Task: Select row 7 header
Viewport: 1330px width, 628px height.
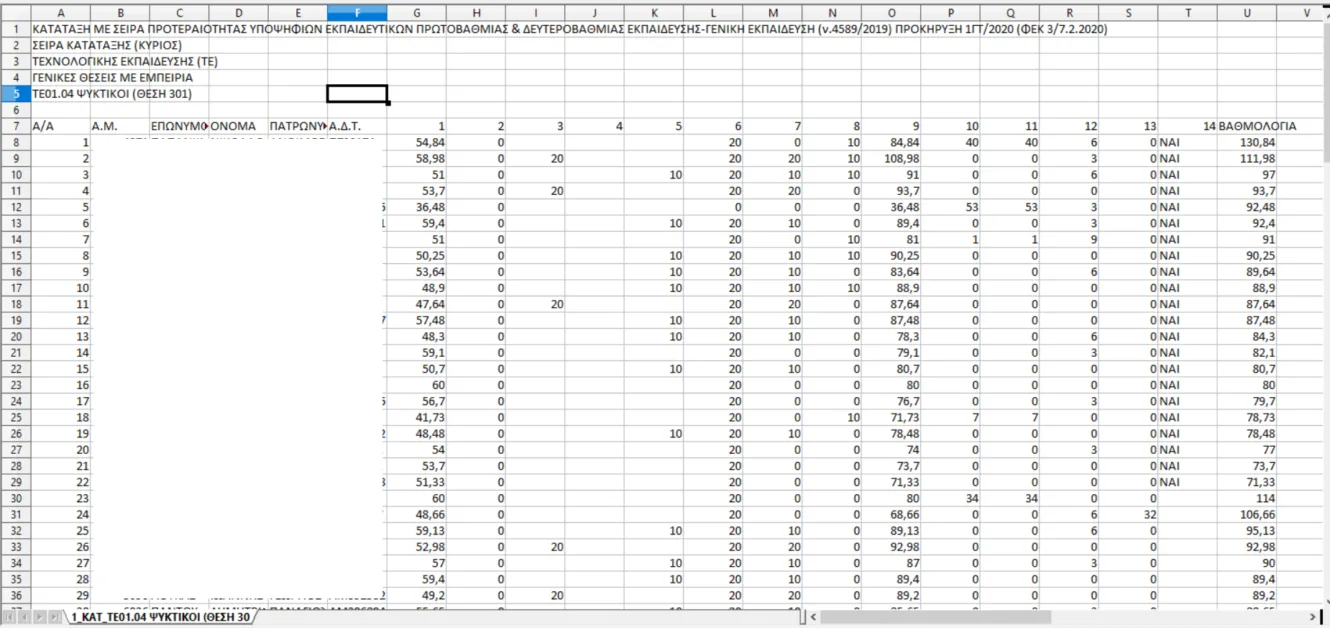Action: coord(15,127)
